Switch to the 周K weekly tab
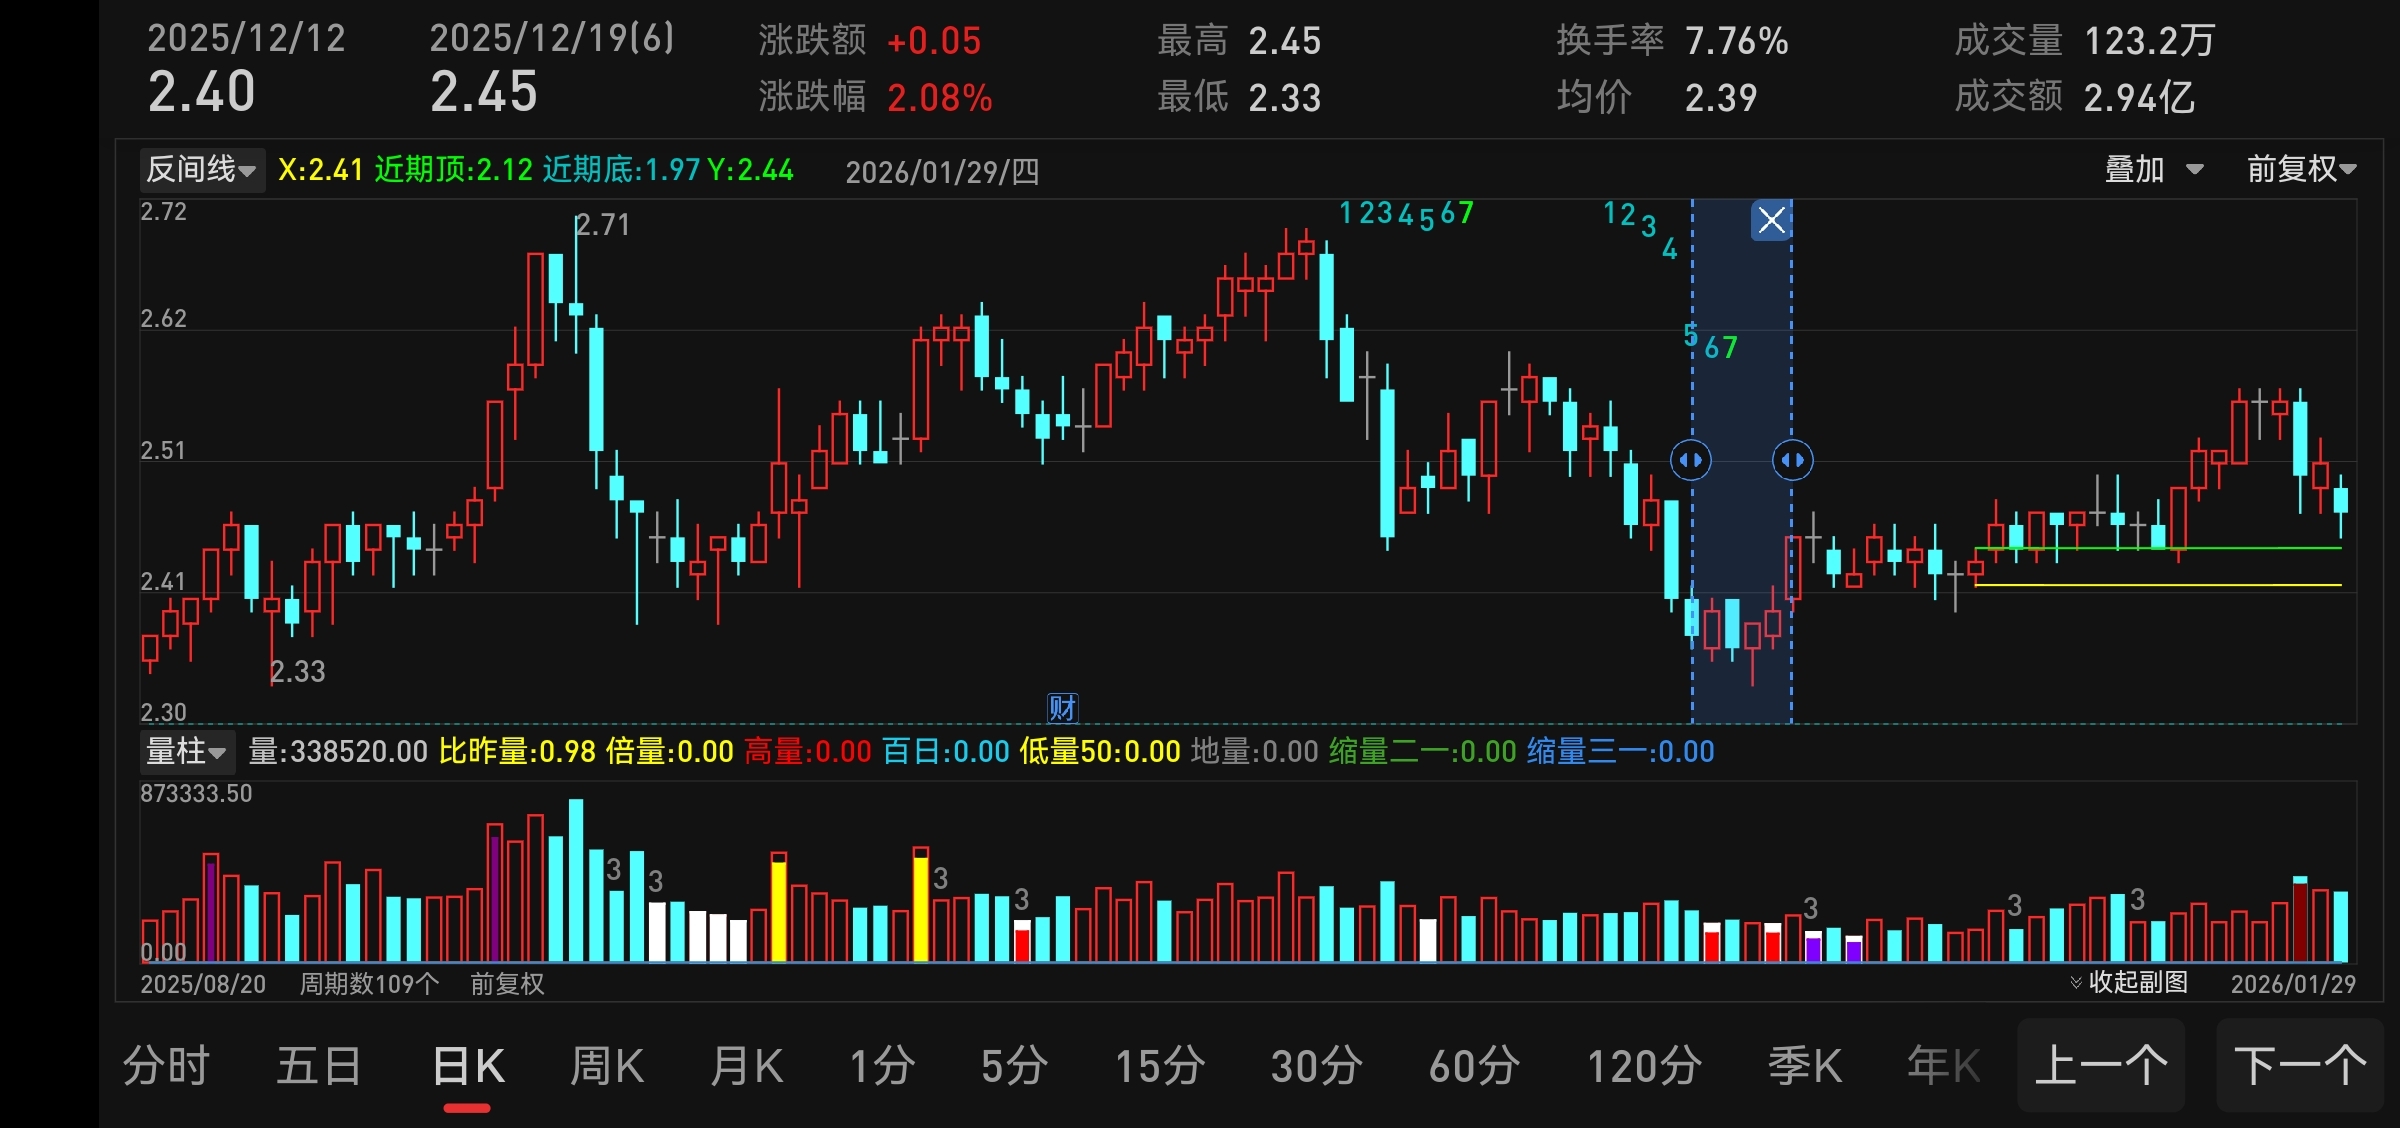 coord(606,1066)
